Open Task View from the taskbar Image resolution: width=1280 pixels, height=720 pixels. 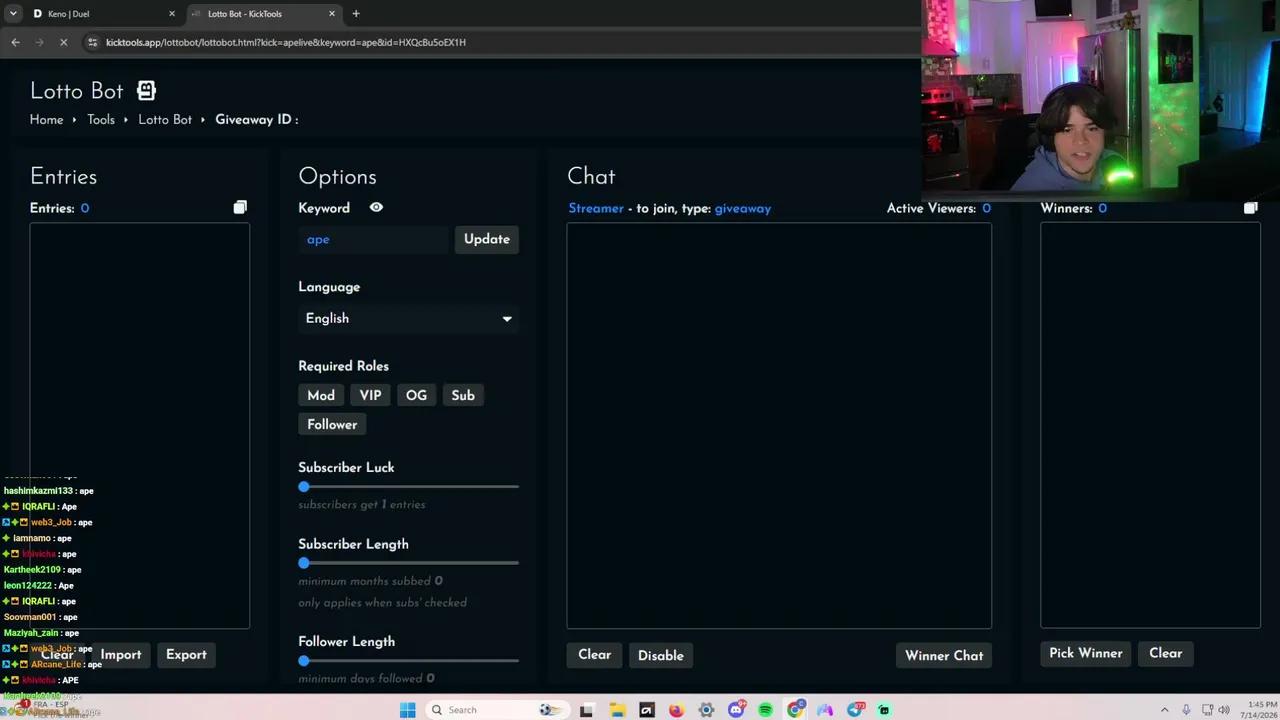coord(587,710)
